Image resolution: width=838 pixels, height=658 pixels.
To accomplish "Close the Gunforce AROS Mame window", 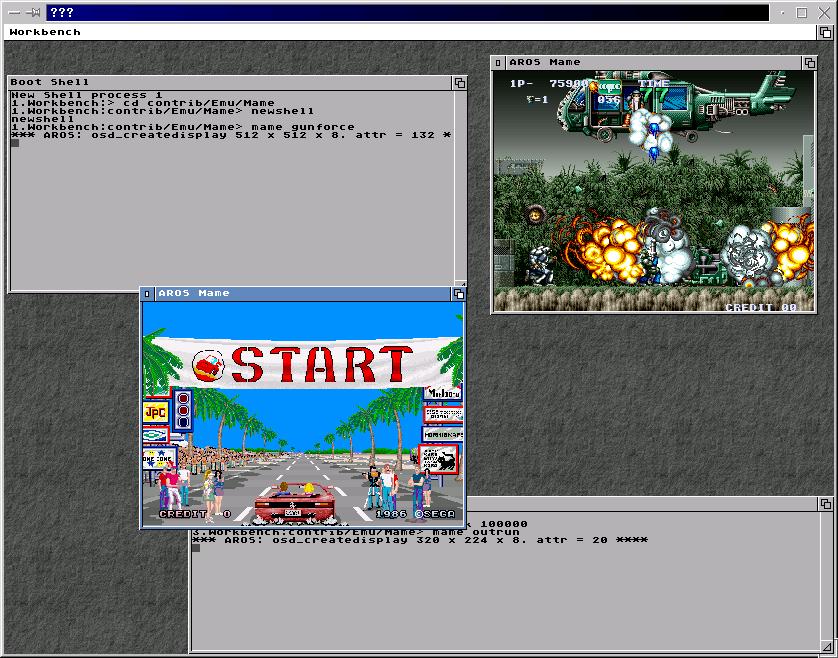I will point(499,62).
